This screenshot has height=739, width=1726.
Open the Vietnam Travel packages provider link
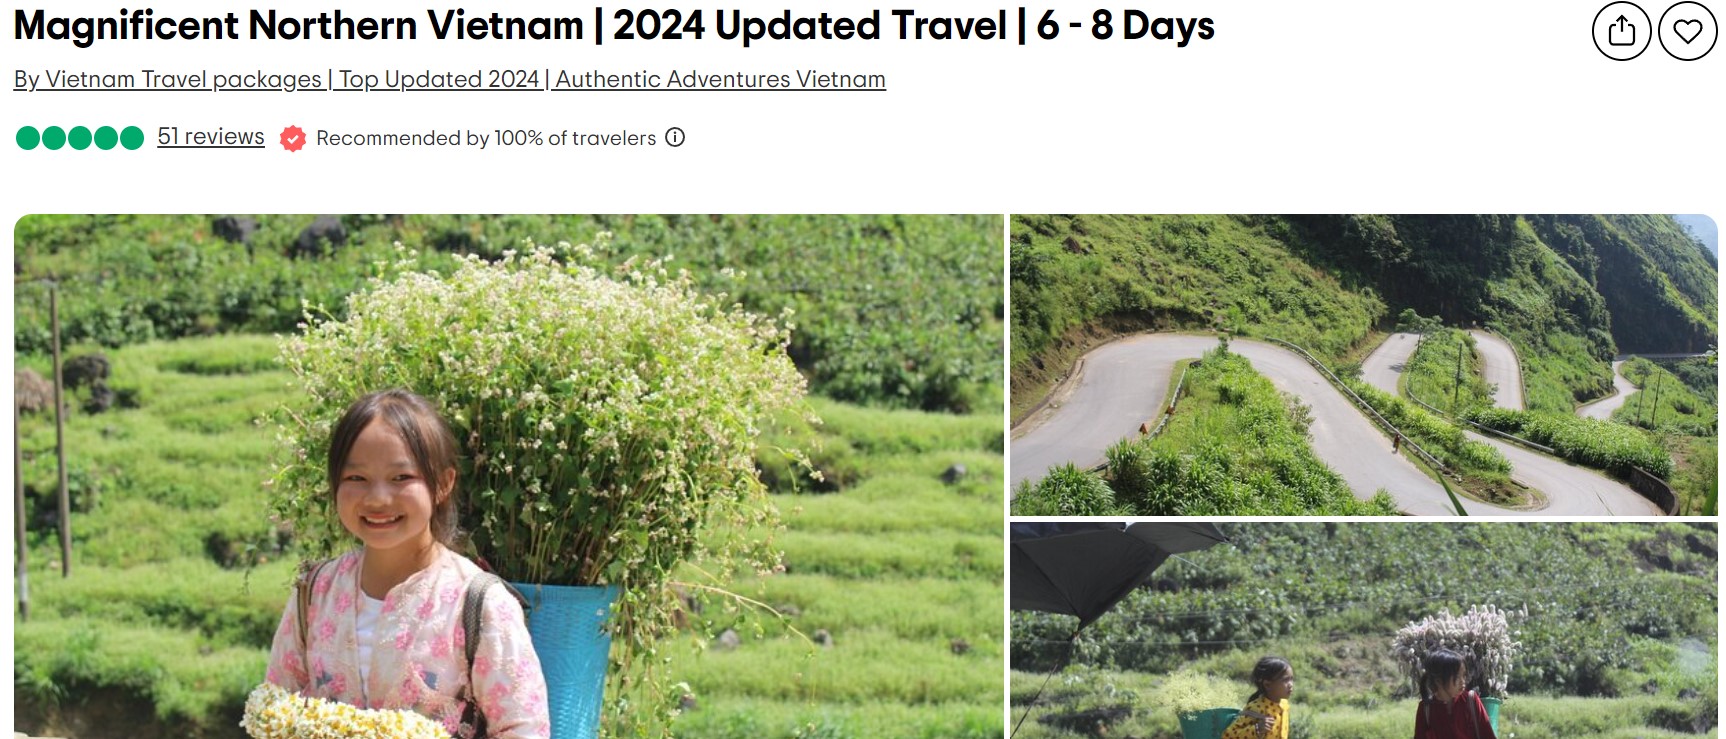[x=168, y=79]
